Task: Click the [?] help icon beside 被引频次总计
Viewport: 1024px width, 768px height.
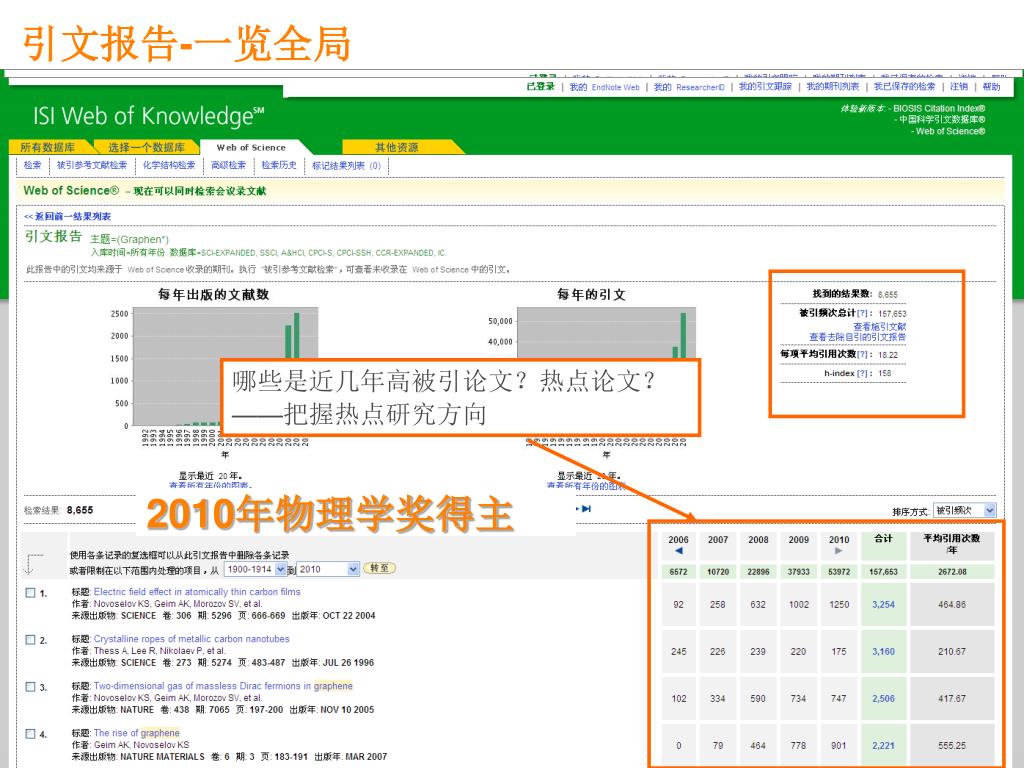Action: (863, 313)
